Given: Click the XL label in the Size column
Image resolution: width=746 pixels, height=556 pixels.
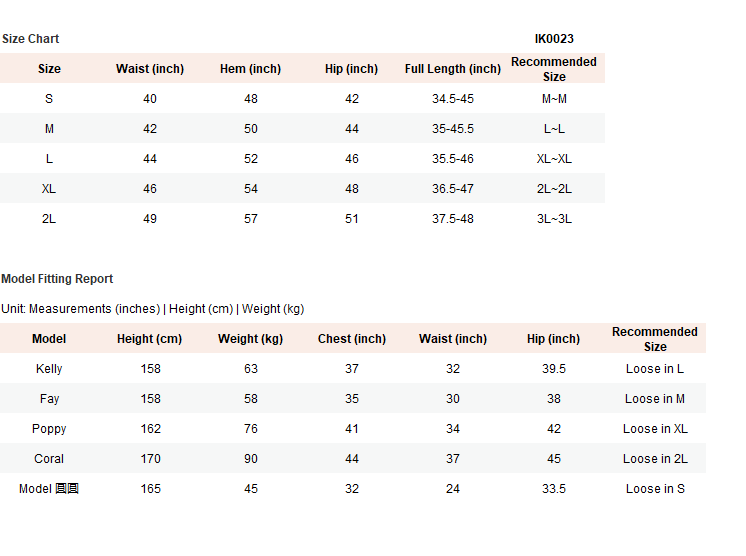Looking at the screenshot, I should 49,189.
